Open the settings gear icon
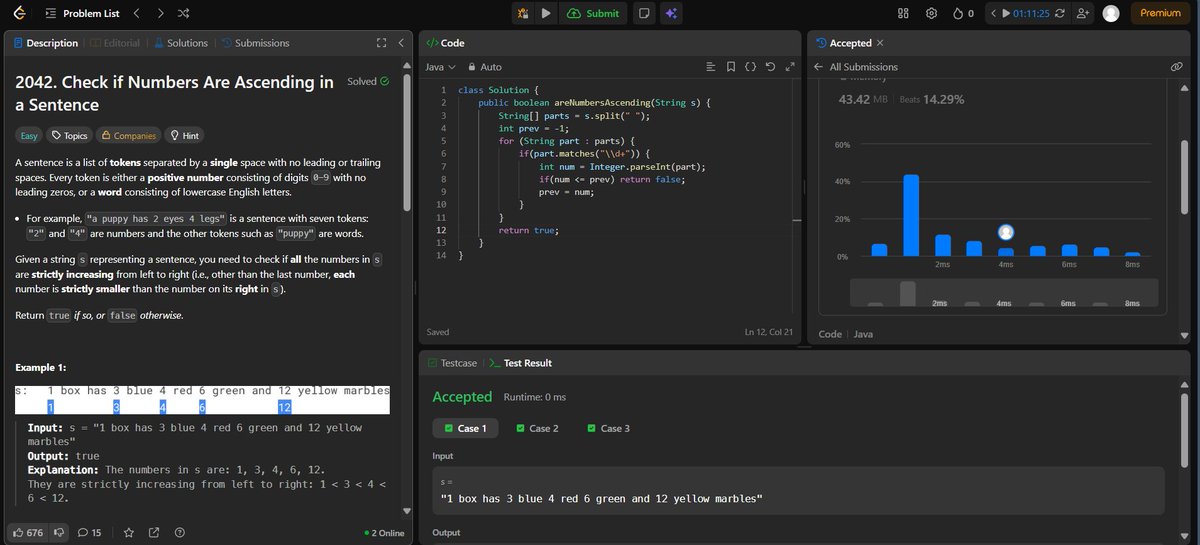The width and height of the screenshot is (1200, 545). point(931,13)
